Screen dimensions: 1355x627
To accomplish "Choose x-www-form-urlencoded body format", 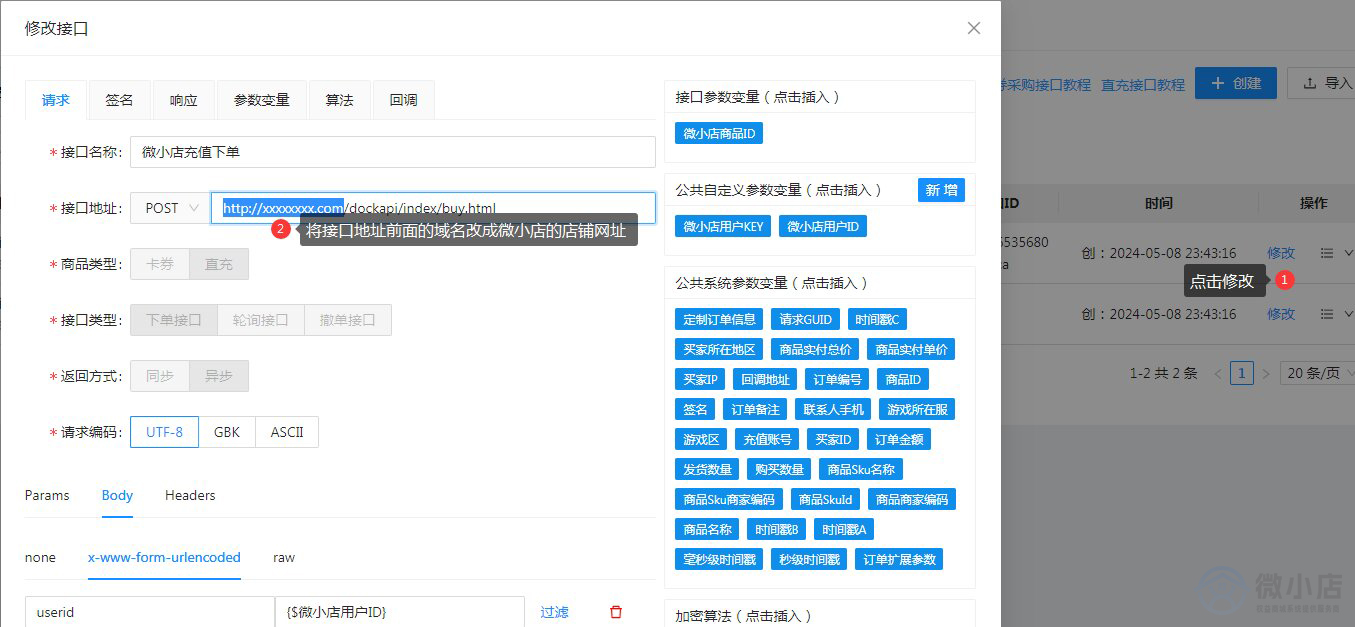I will [164, 557].
